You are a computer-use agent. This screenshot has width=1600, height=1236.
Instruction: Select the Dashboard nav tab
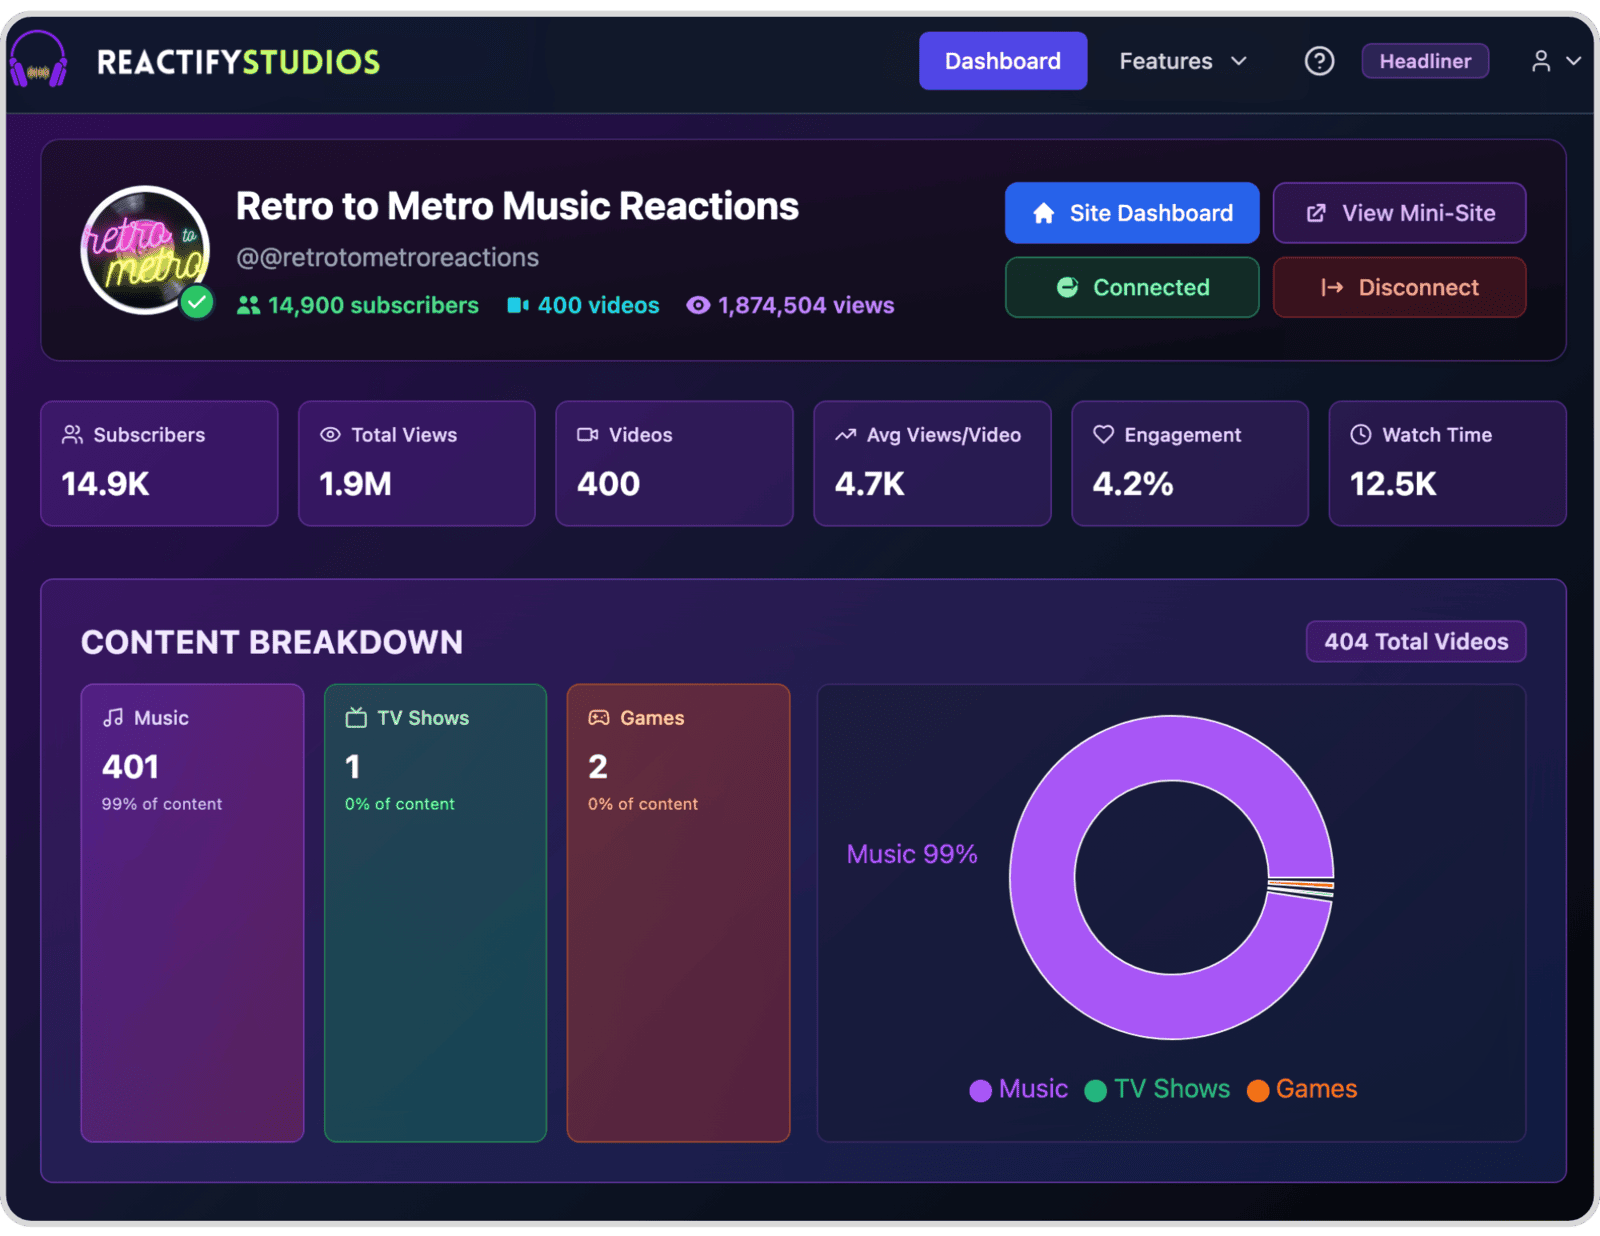(x=1002, y=61)
